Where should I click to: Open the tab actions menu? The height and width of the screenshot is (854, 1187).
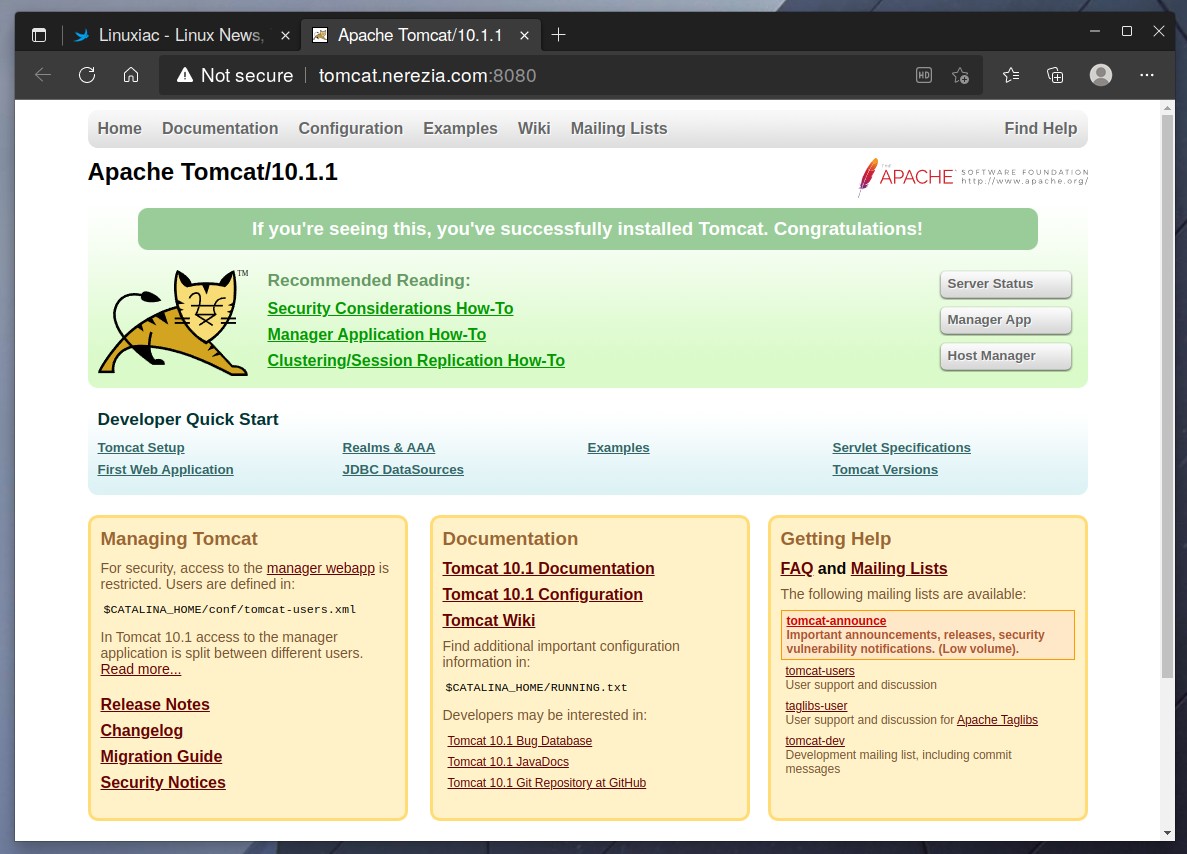[39, 35]
